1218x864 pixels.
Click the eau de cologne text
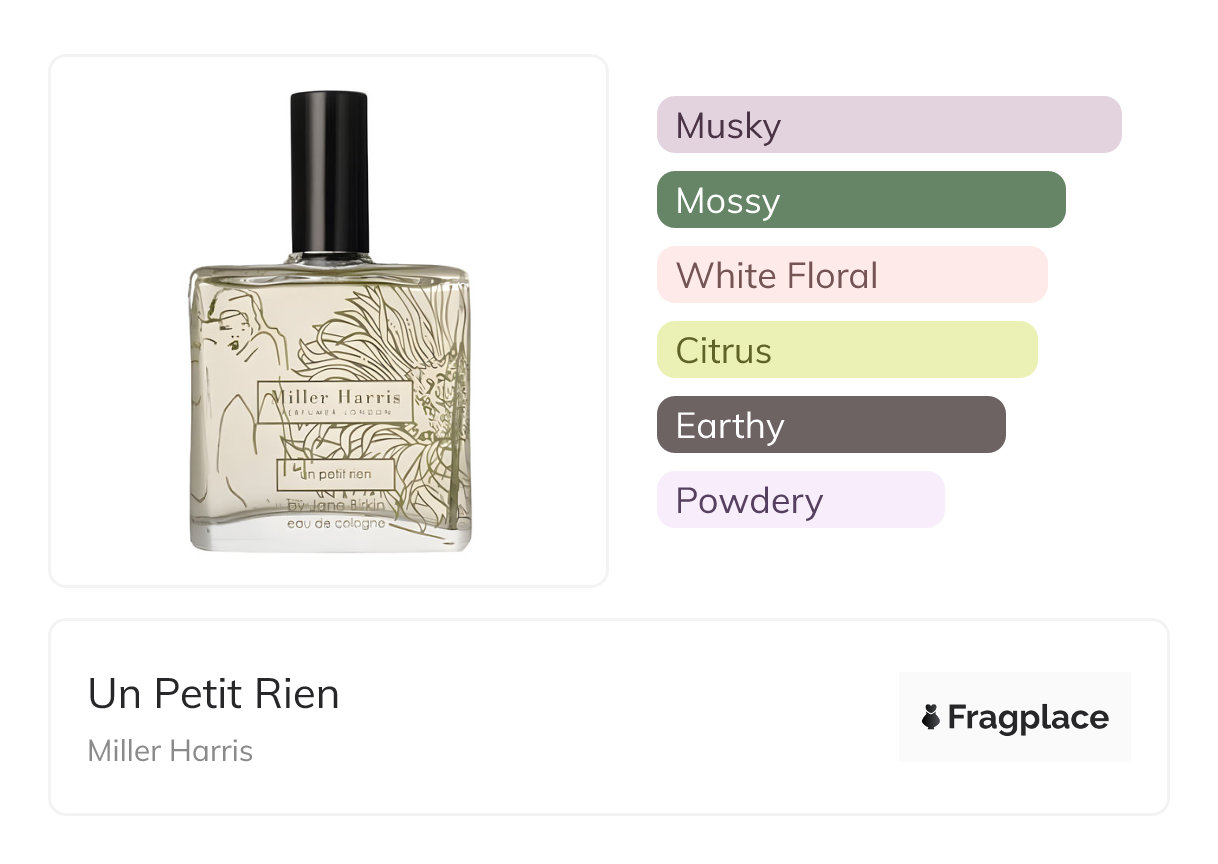(x=336, y=523)
